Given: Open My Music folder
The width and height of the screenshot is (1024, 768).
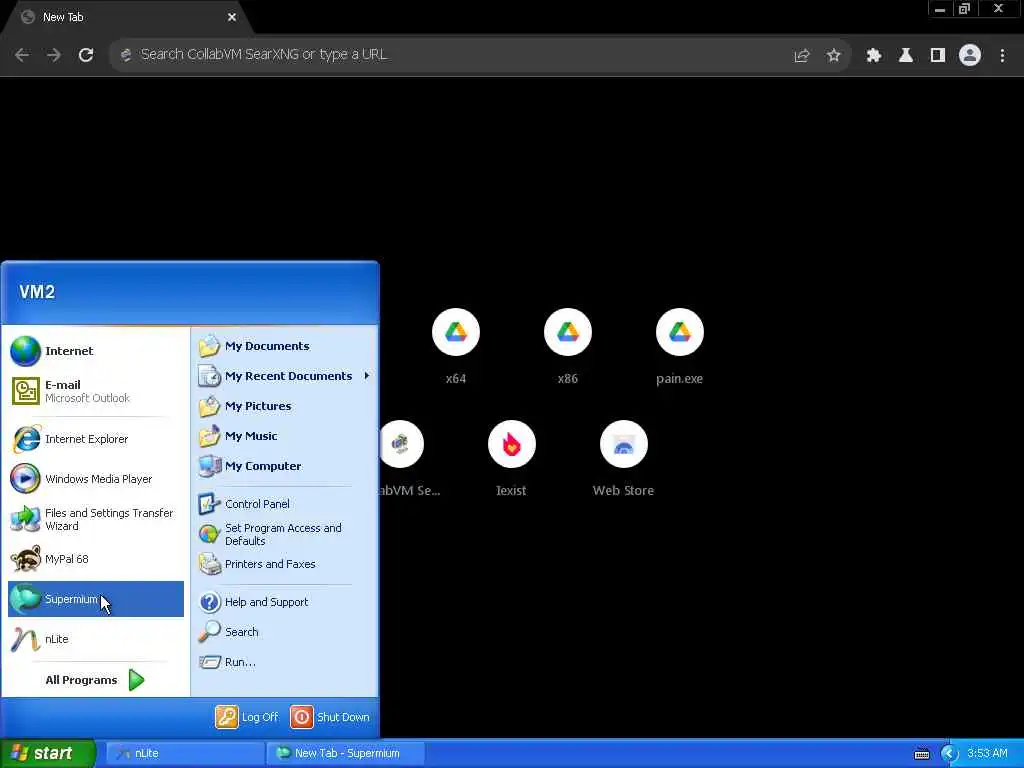Looking at the screenshot, I should coord(285,436).
